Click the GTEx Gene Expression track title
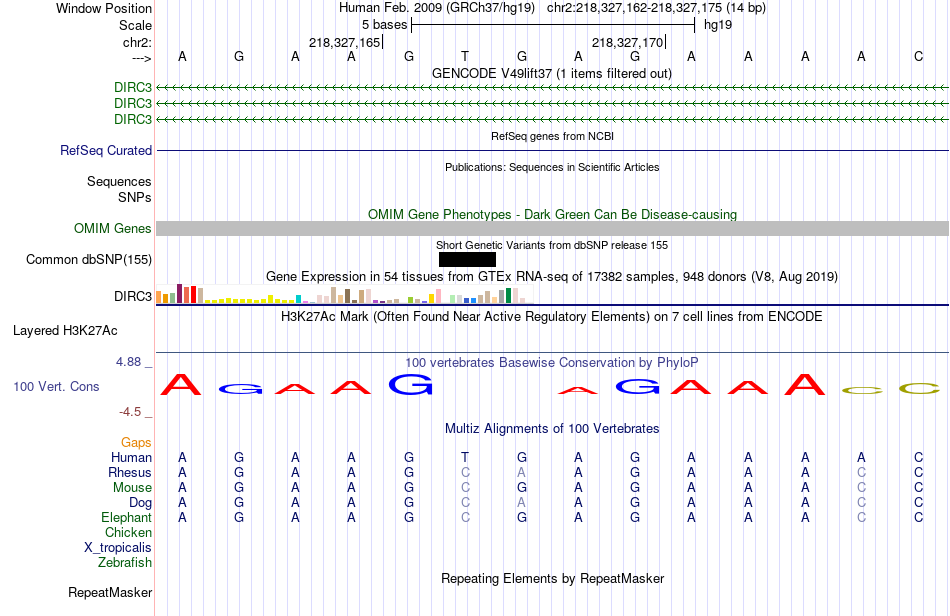The image size is (950, 616). click(x=552, y=277)
